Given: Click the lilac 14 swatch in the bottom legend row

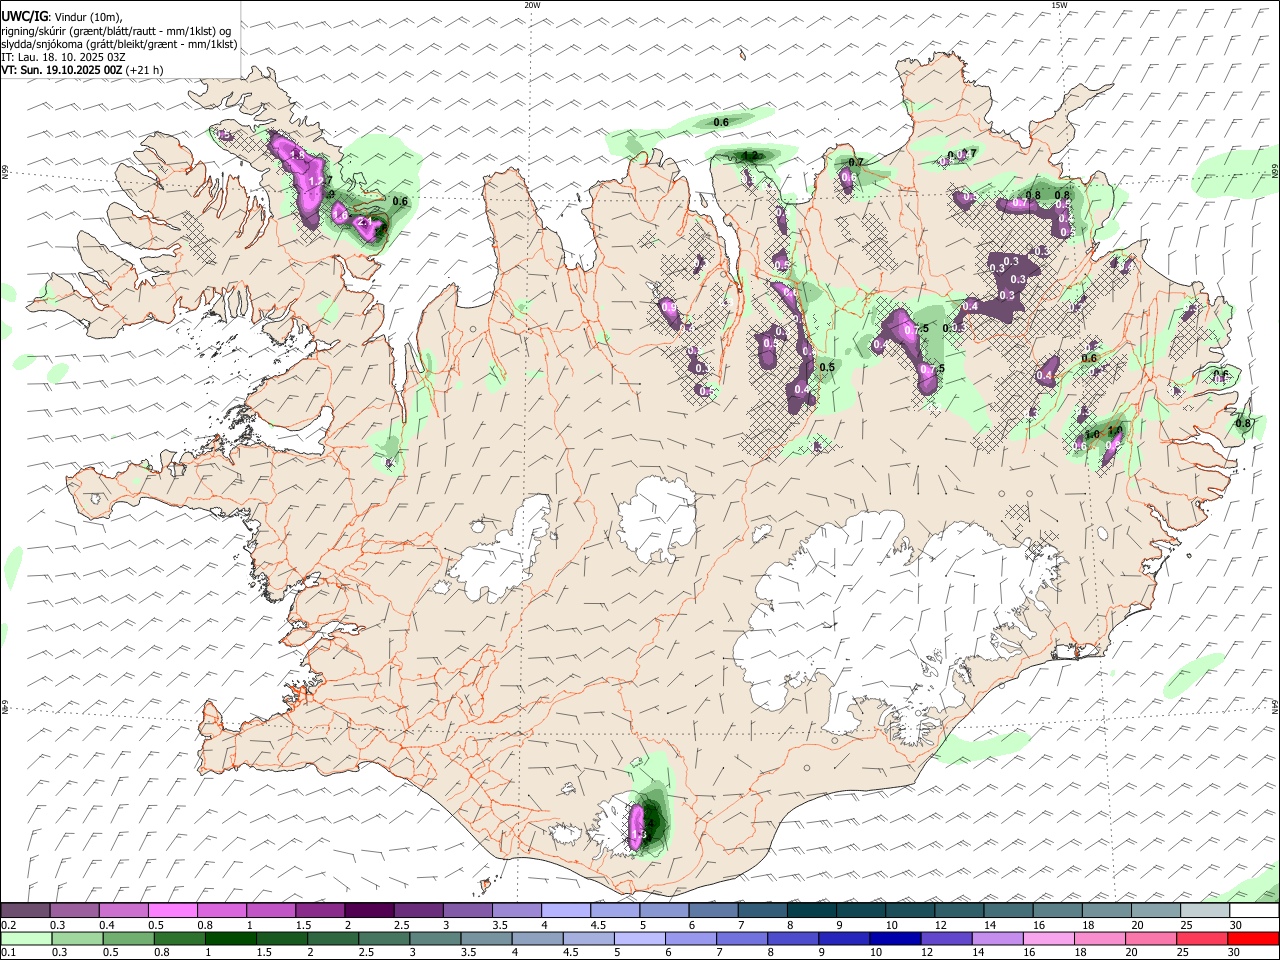Looking at the screenshot, I should (997, 938).
